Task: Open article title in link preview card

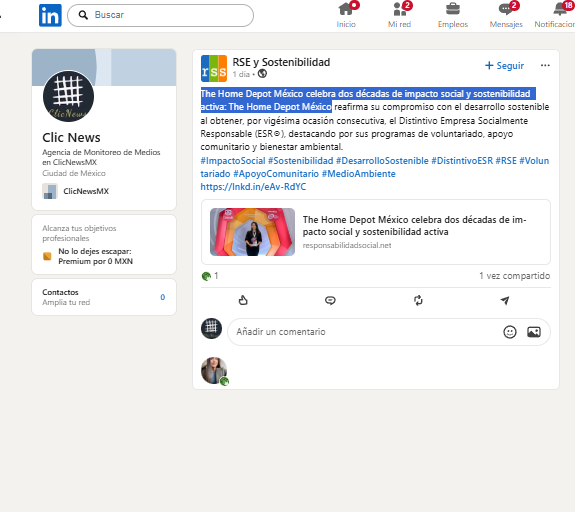Action: pyautogui.click(x=414, y=226)
